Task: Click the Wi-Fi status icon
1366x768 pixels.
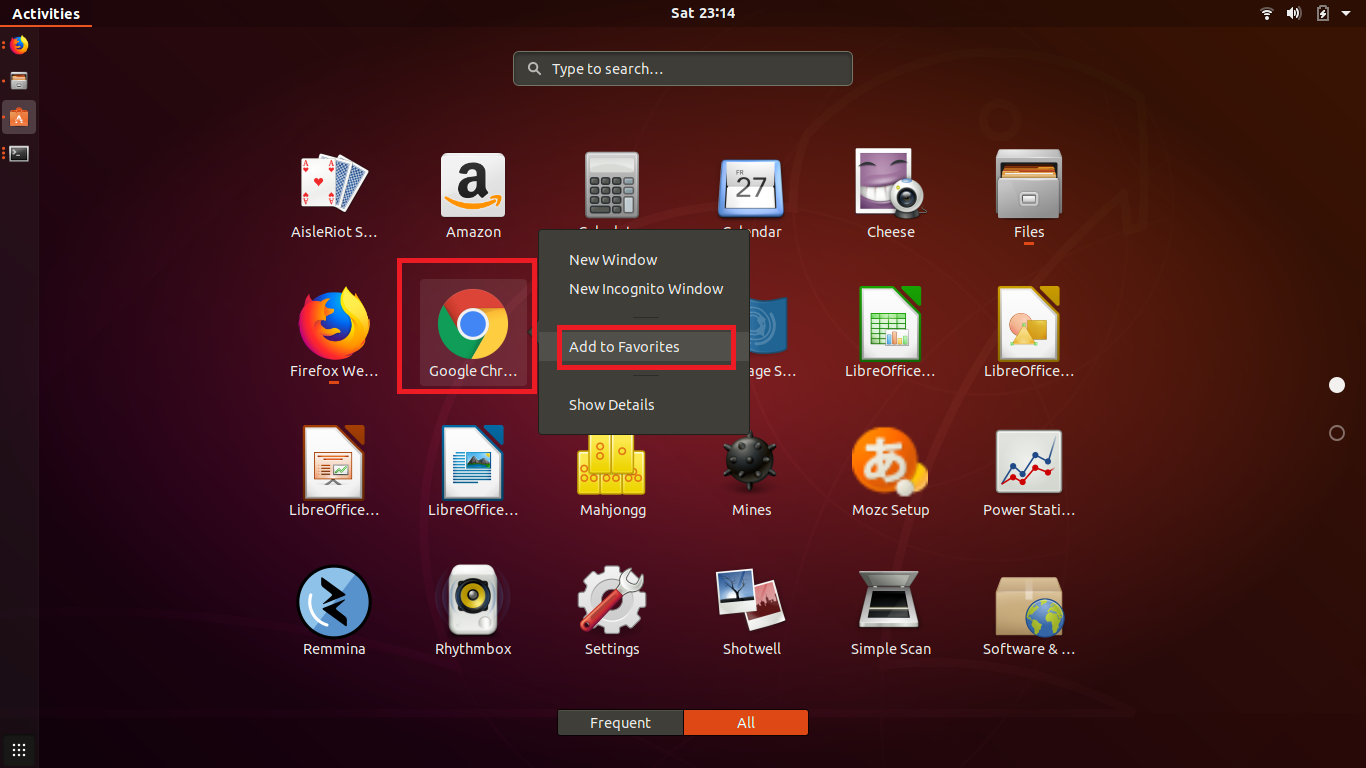Action: tap(1267, 13)
